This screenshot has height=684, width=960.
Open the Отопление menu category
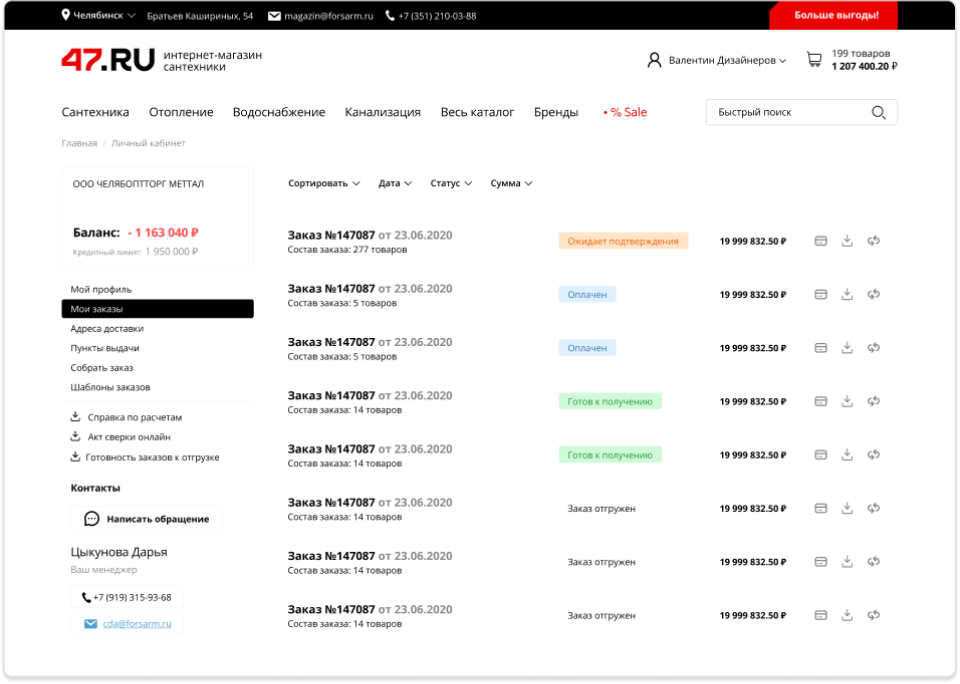coord(181,113)
